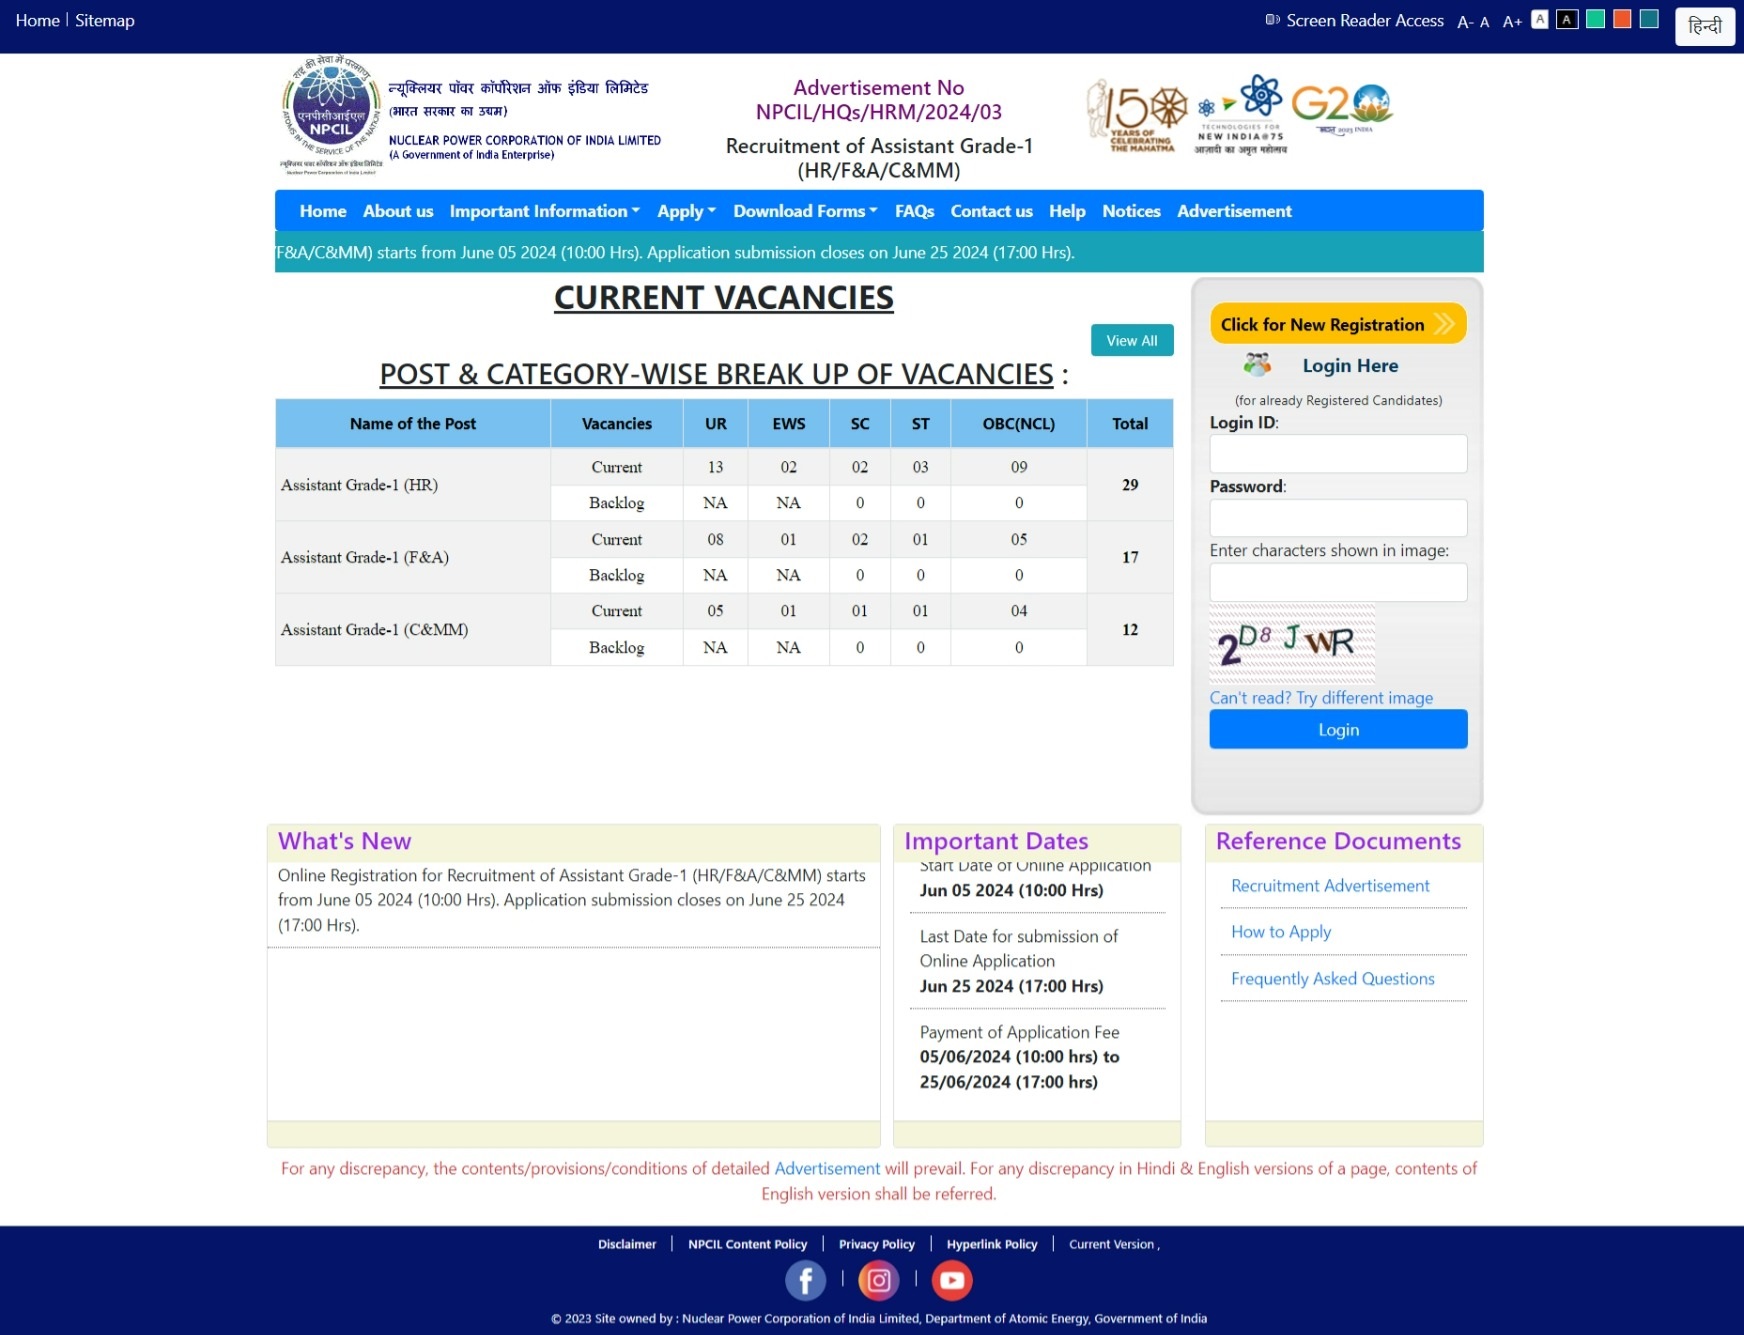Image resolution: width=1744 pixels, height=1335 pixels.
Task: Switch language to Hindi
Action: coord(1705,26)
